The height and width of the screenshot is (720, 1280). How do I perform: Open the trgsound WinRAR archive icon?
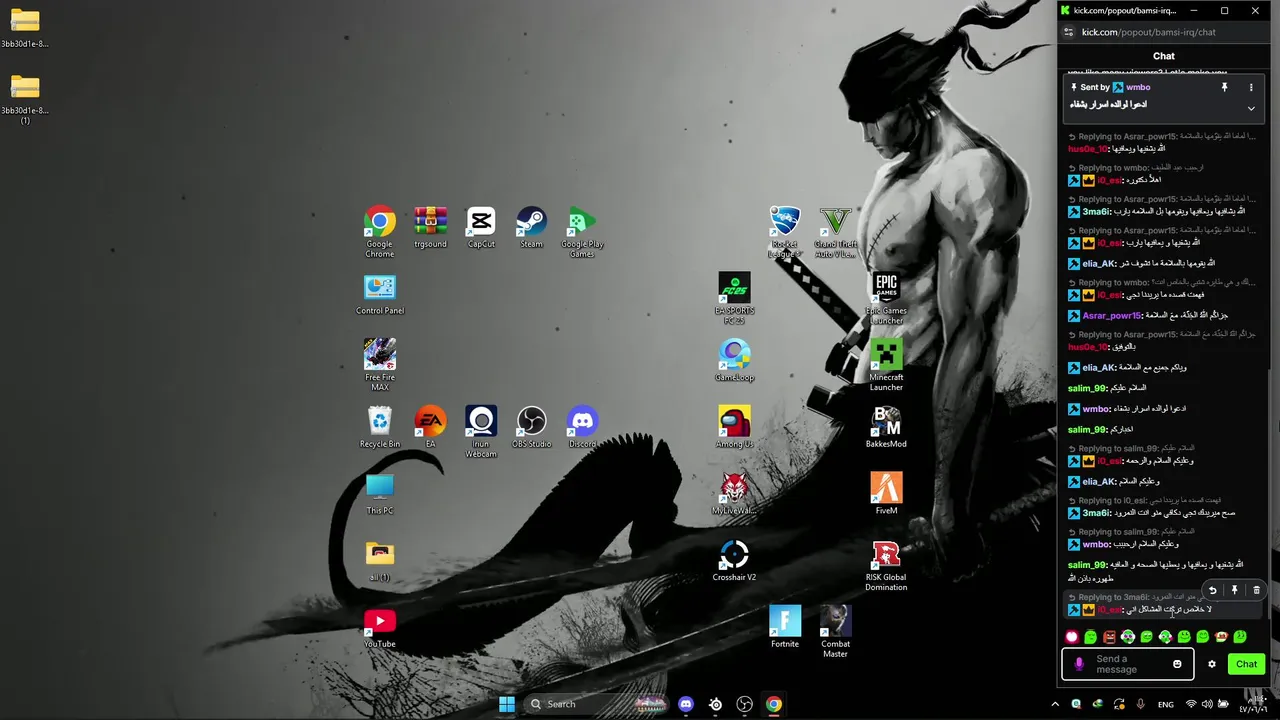(430, 227)
